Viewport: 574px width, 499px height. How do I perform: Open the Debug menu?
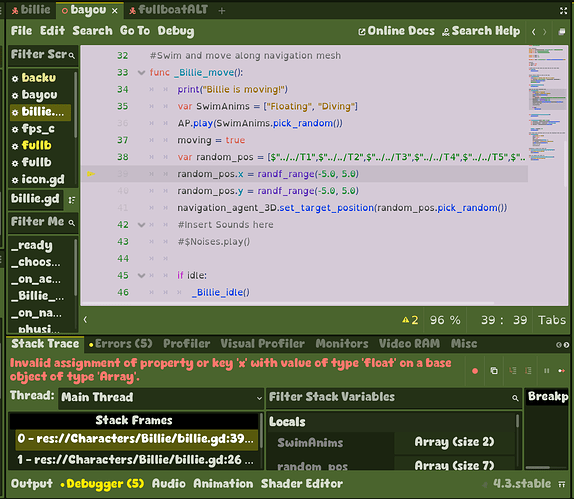(176, 31)
